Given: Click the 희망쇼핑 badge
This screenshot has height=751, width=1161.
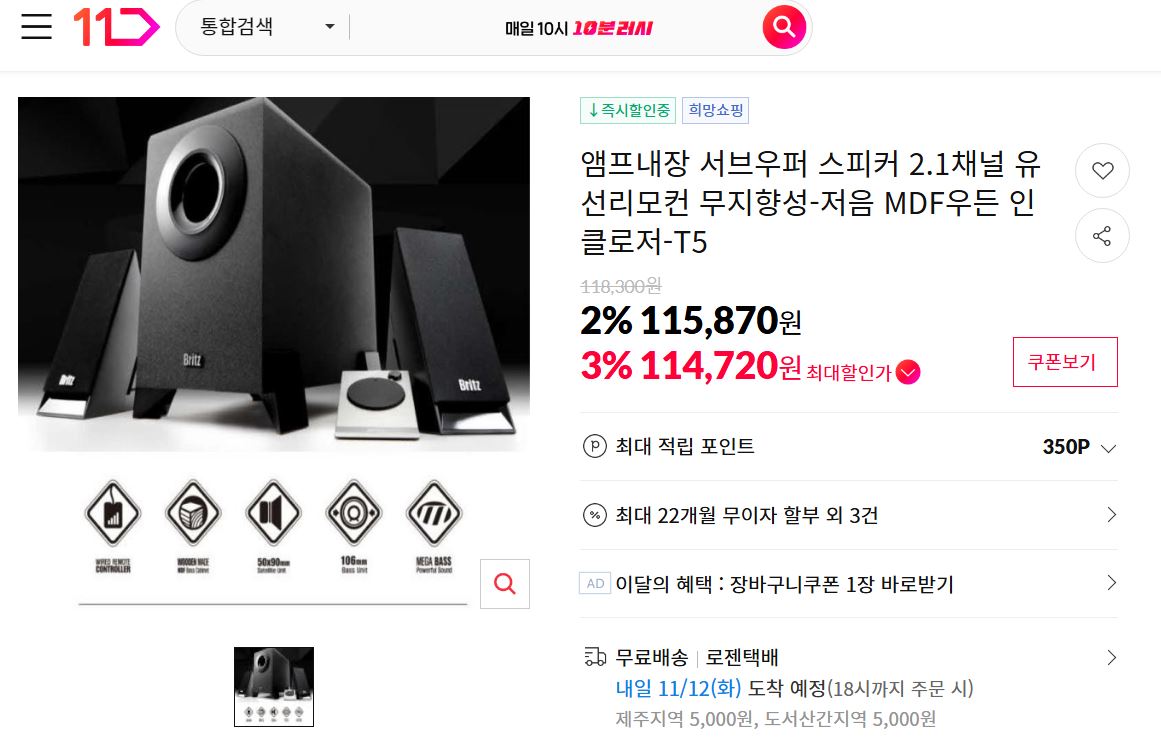Looking at the screenshot, I should (715, 110).
